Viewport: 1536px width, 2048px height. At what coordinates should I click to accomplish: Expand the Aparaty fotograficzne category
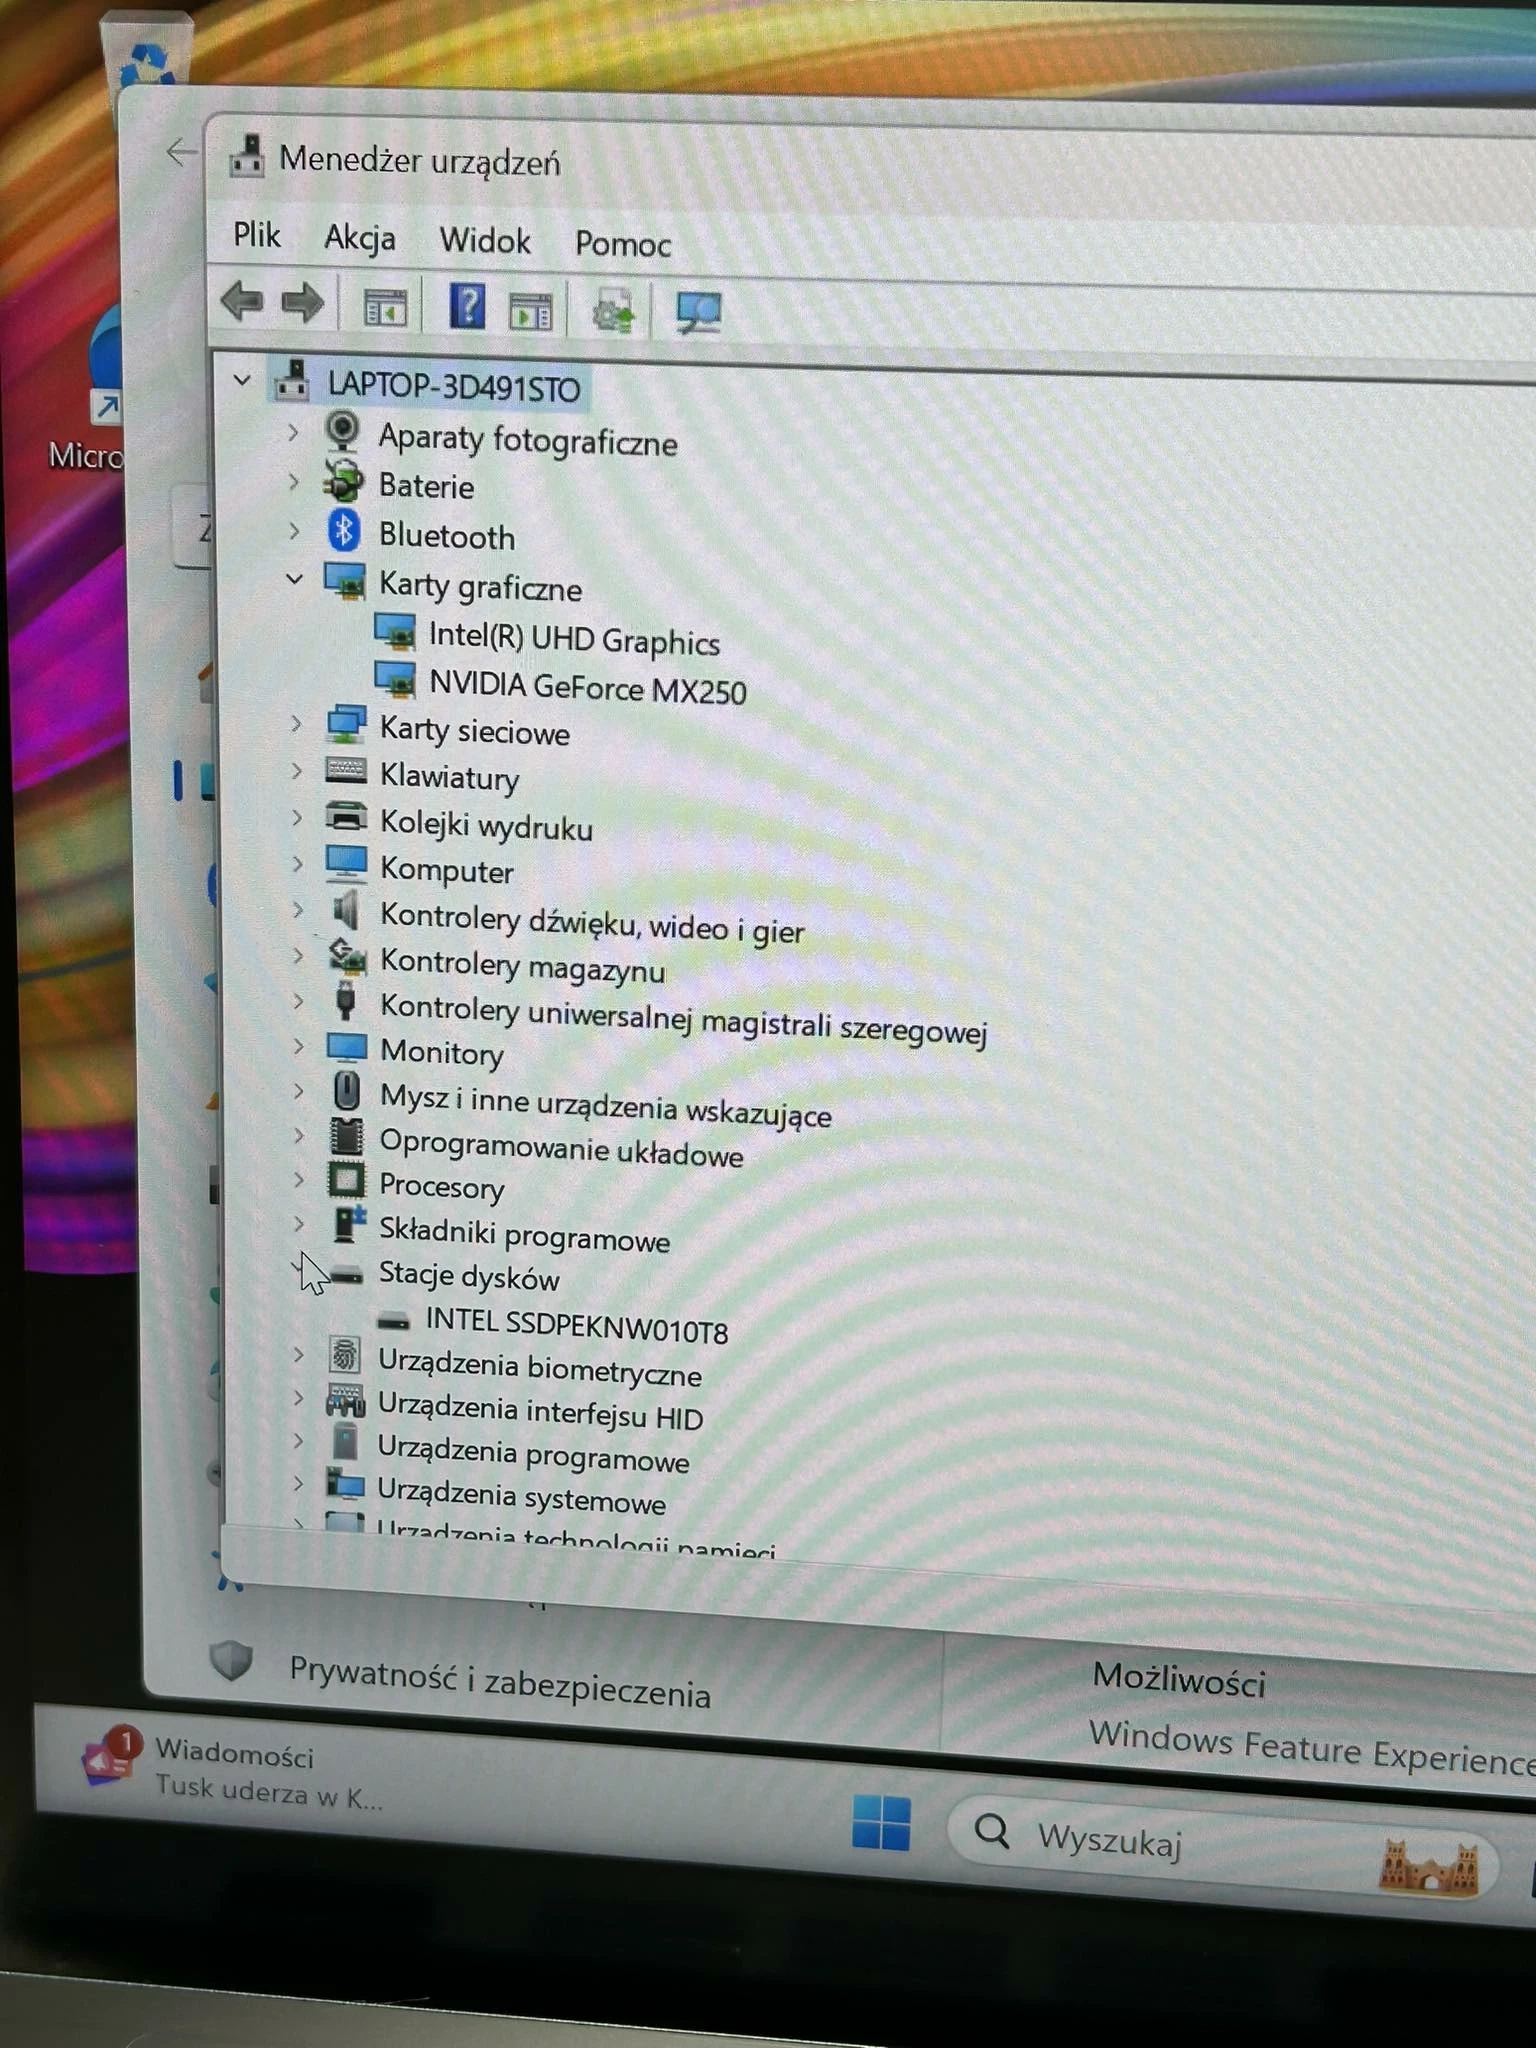click(x=293, y=432)
